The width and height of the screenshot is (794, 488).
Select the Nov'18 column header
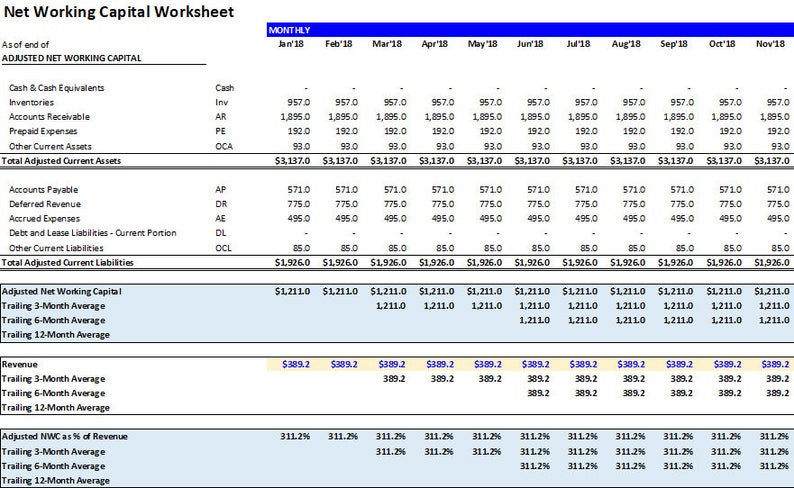770,44
